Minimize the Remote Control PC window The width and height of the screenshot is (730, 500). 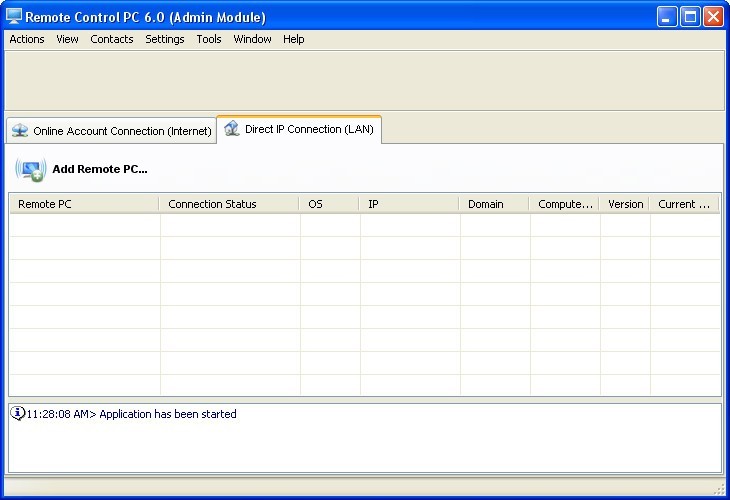click(667, 17)
